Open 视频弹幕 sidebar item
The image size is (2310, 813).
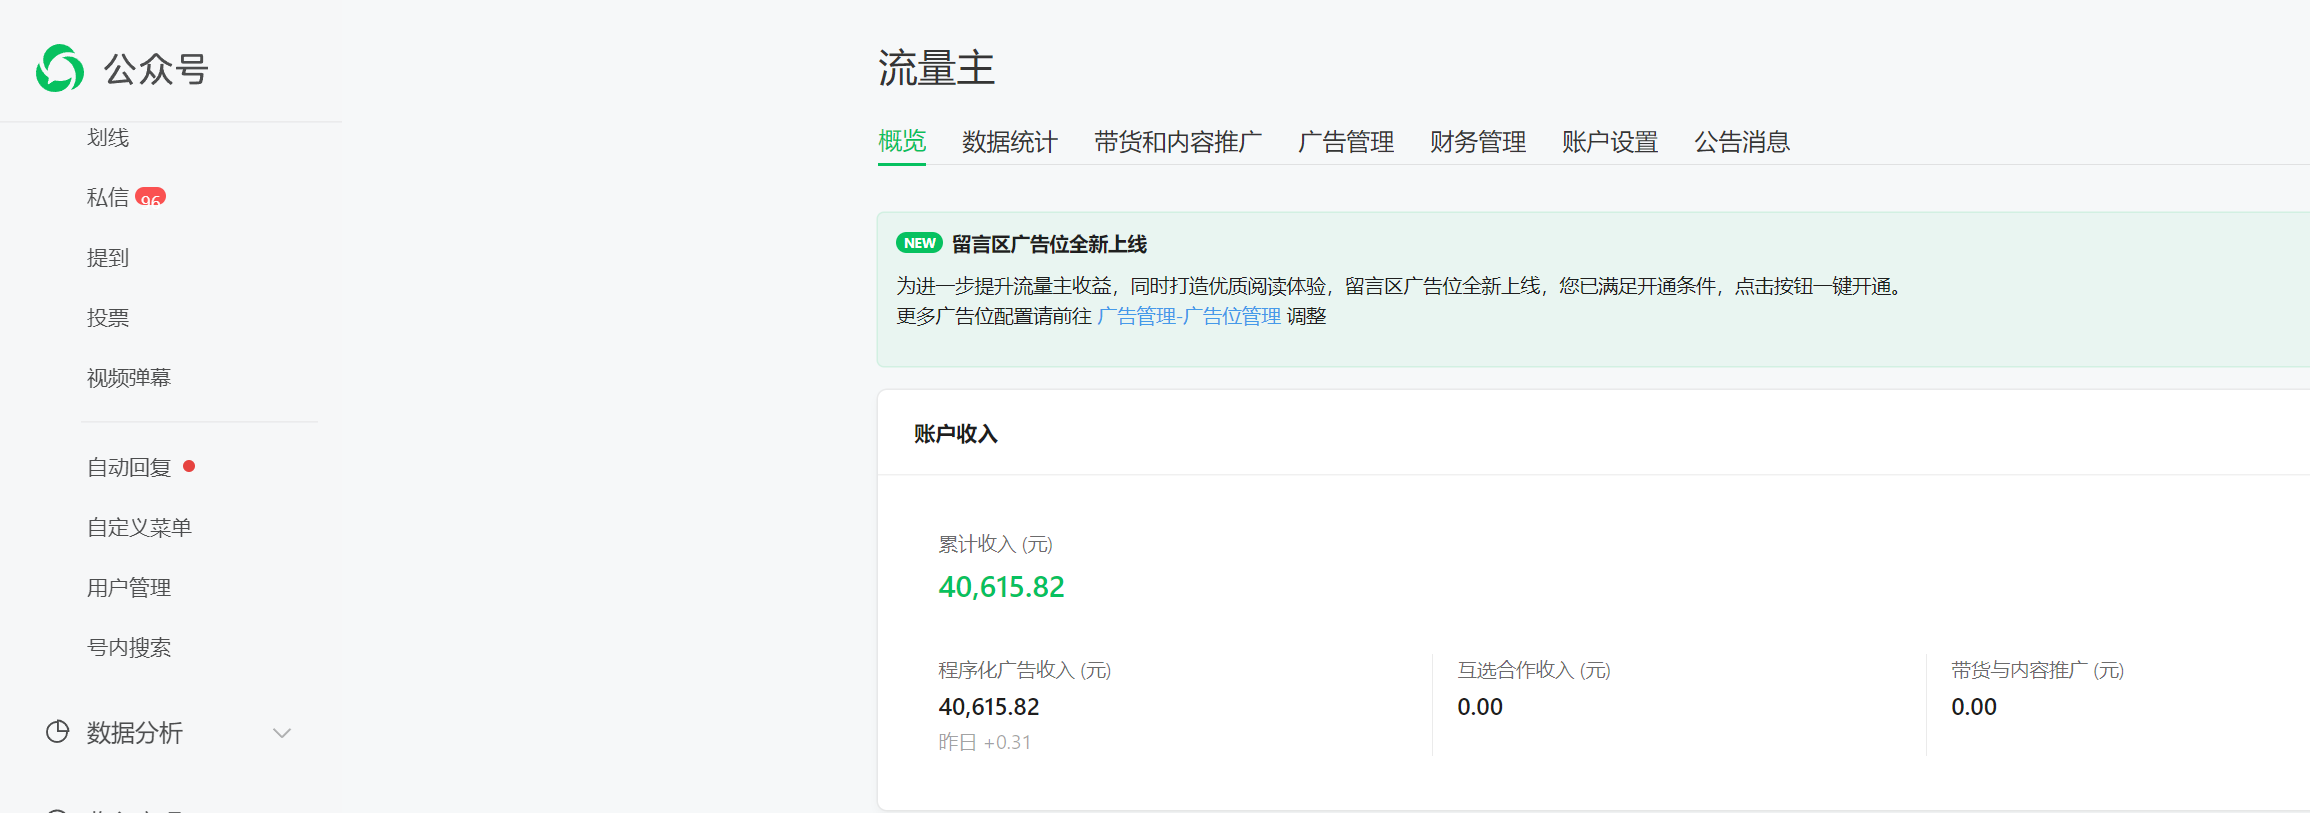click(x=129, y=378)
